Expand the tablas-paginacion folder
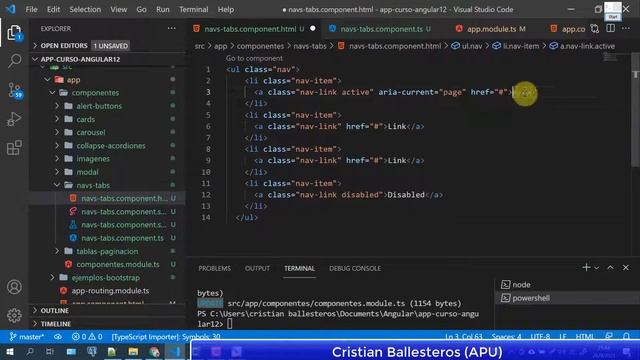 [x=57, y=251]
